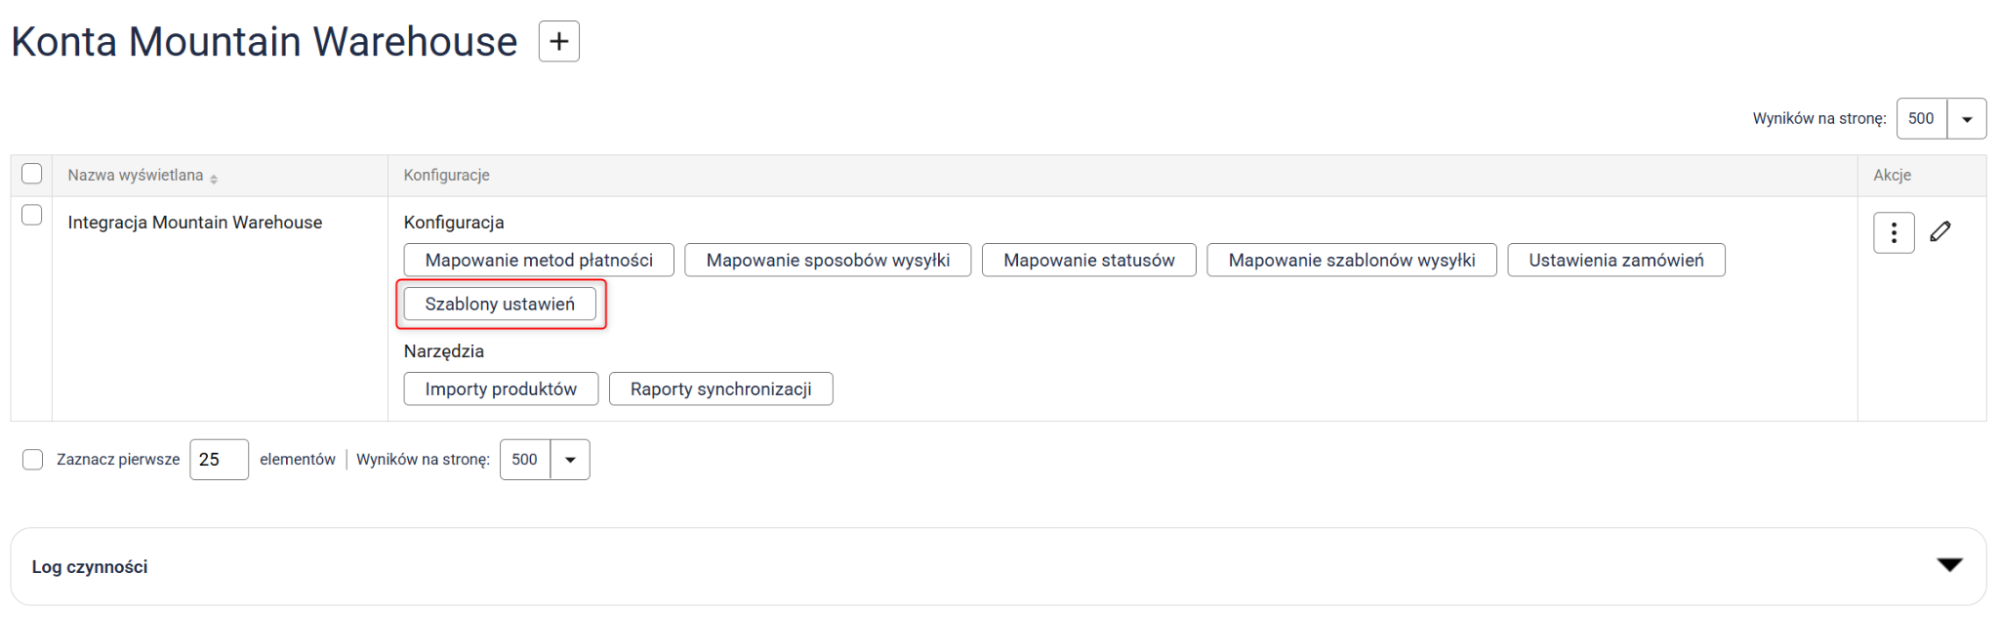The height and width of the screenshot is (617, 1999).
Task: Click the pencil edit icon
Action: click(x=1940, y=232)
